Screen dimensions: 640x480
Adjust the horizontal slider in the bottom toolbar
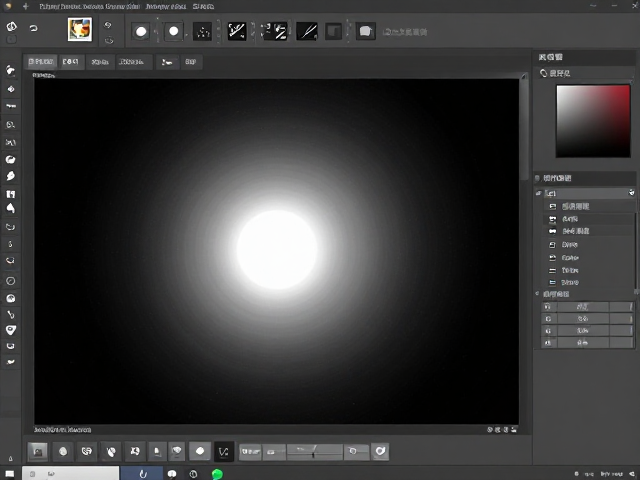(x=314, y=451)
